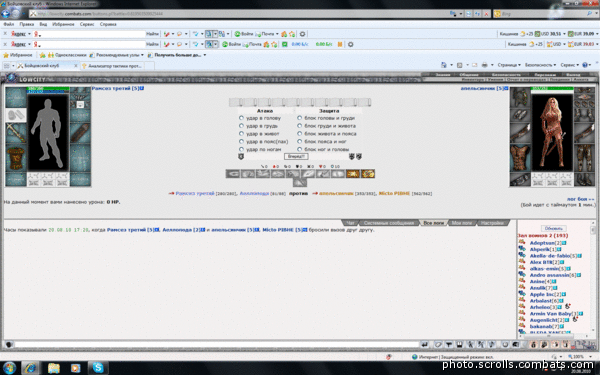Viewport: 600px width, 375px height.
Task: Click the last orange technique icon
Action: 367,174
